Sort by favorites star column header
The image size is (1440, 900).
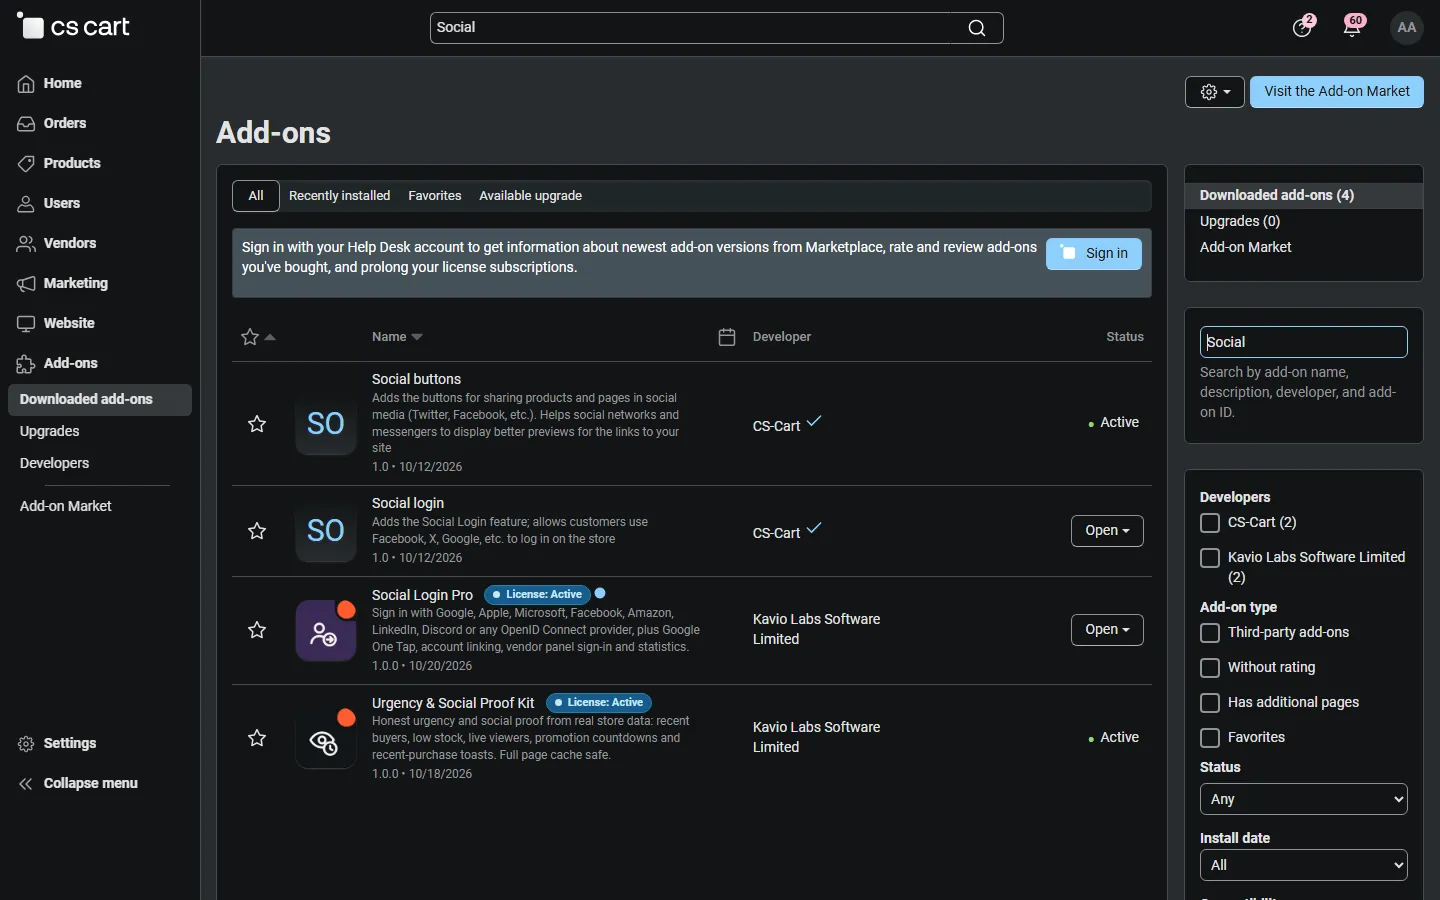coord(257,337)
